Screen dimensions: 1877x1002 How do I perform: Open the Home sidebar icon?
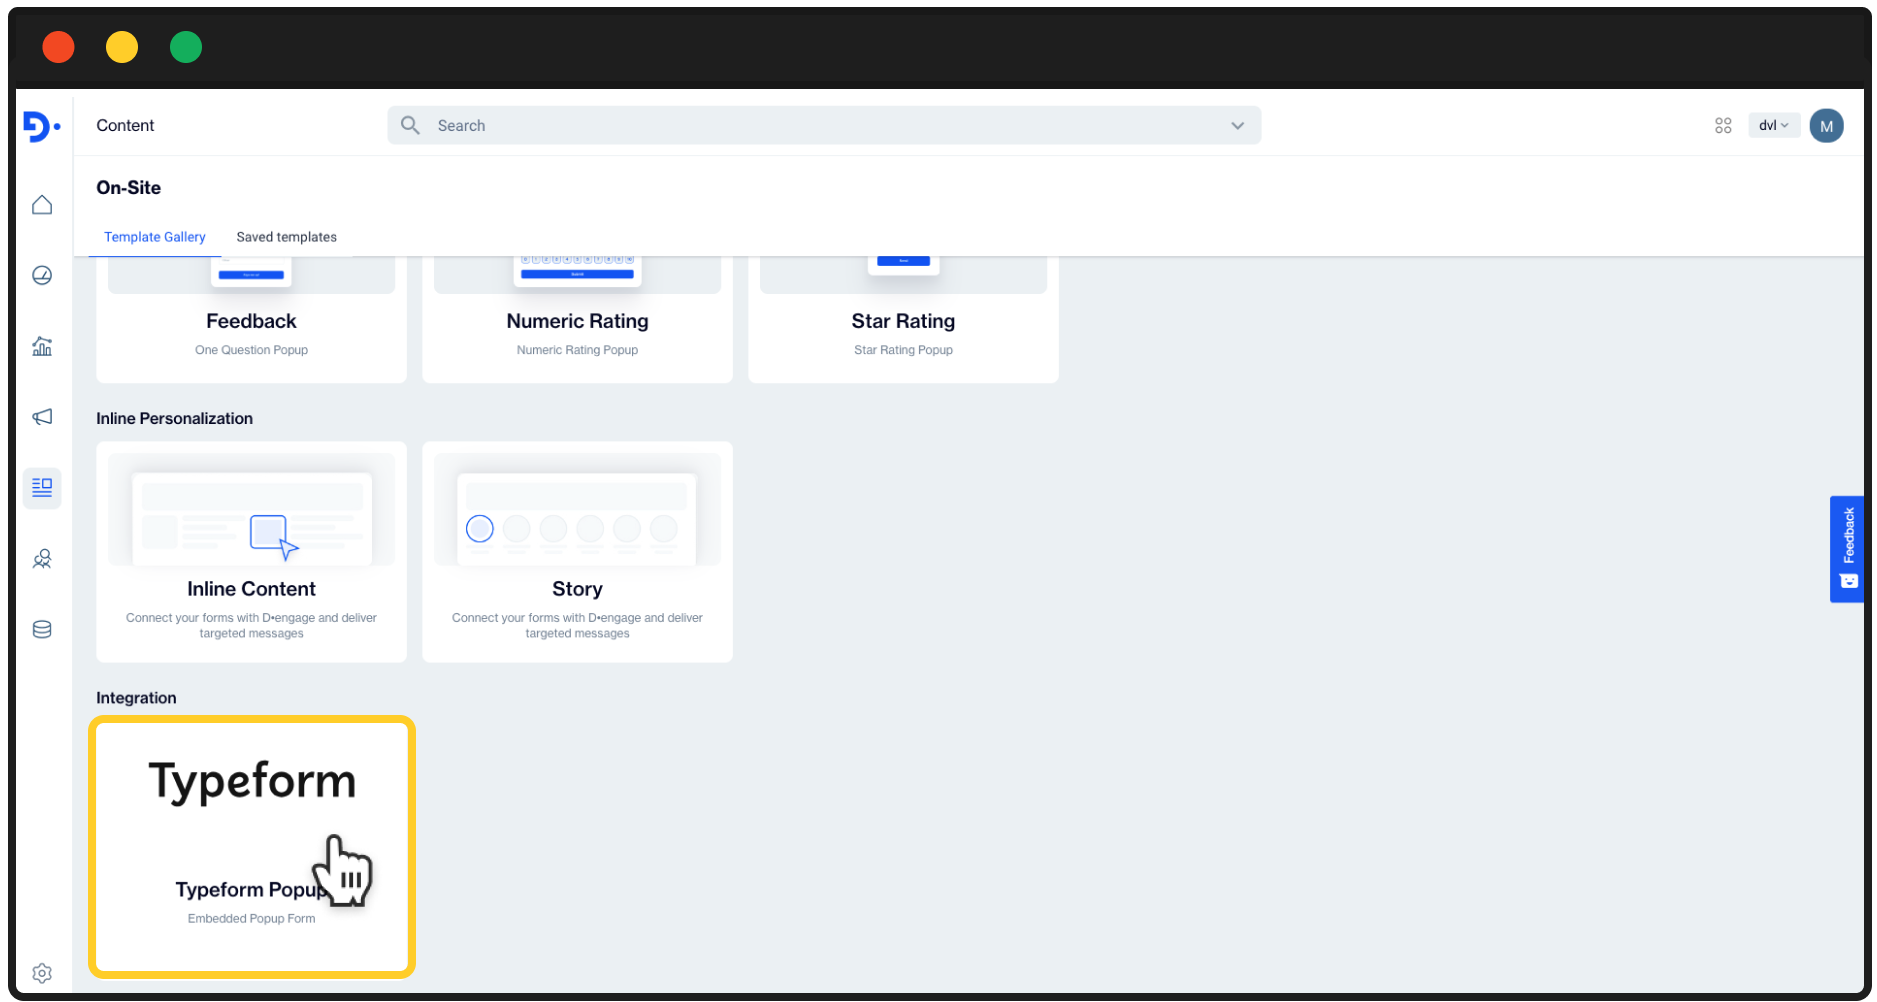tap(42, 205)
